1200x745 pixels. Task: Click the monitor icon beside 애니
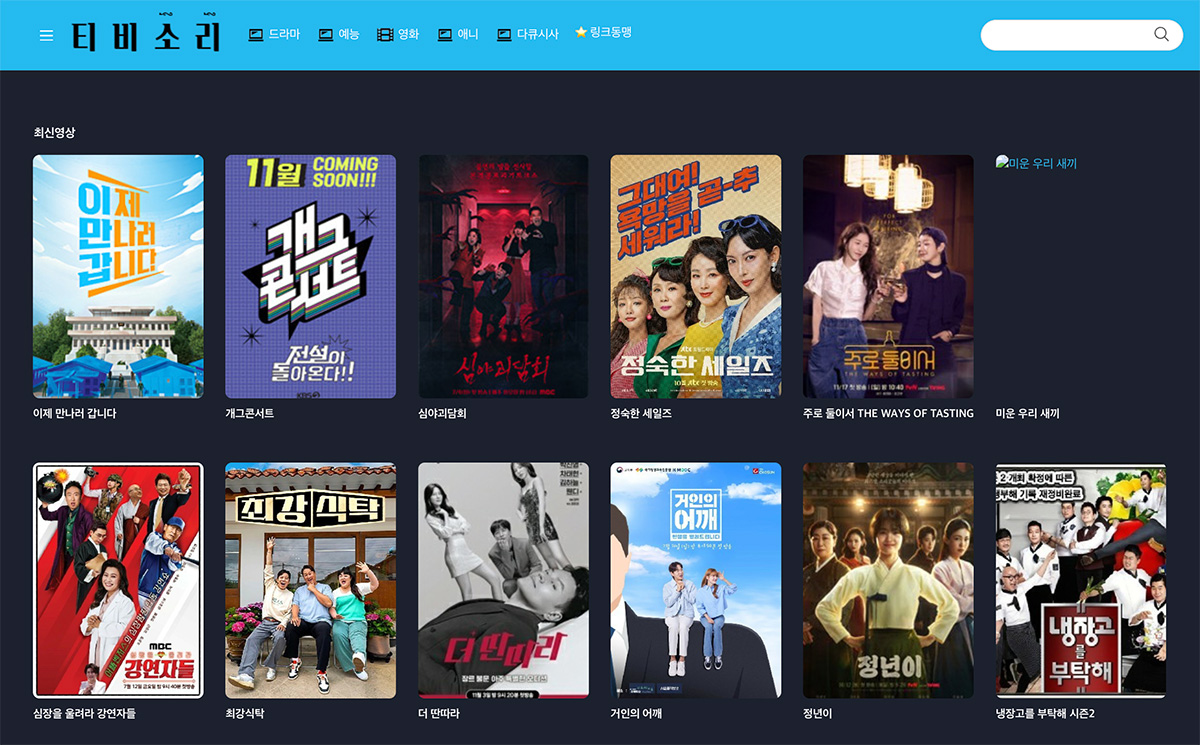(445, 35)
